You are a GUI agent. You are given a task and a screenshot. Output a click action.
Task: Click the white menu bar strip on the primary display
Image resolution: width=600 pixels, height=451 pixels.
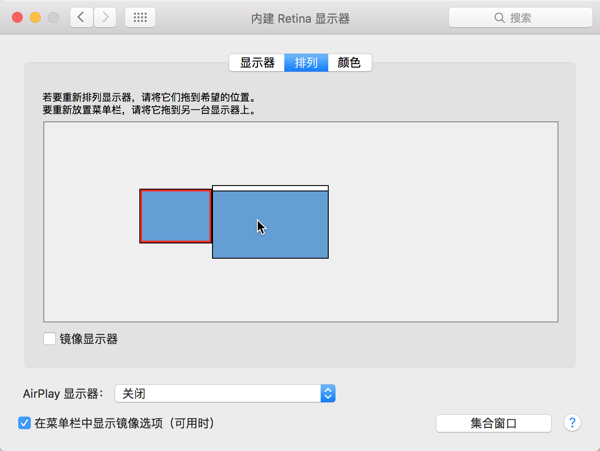click(270, 188)
